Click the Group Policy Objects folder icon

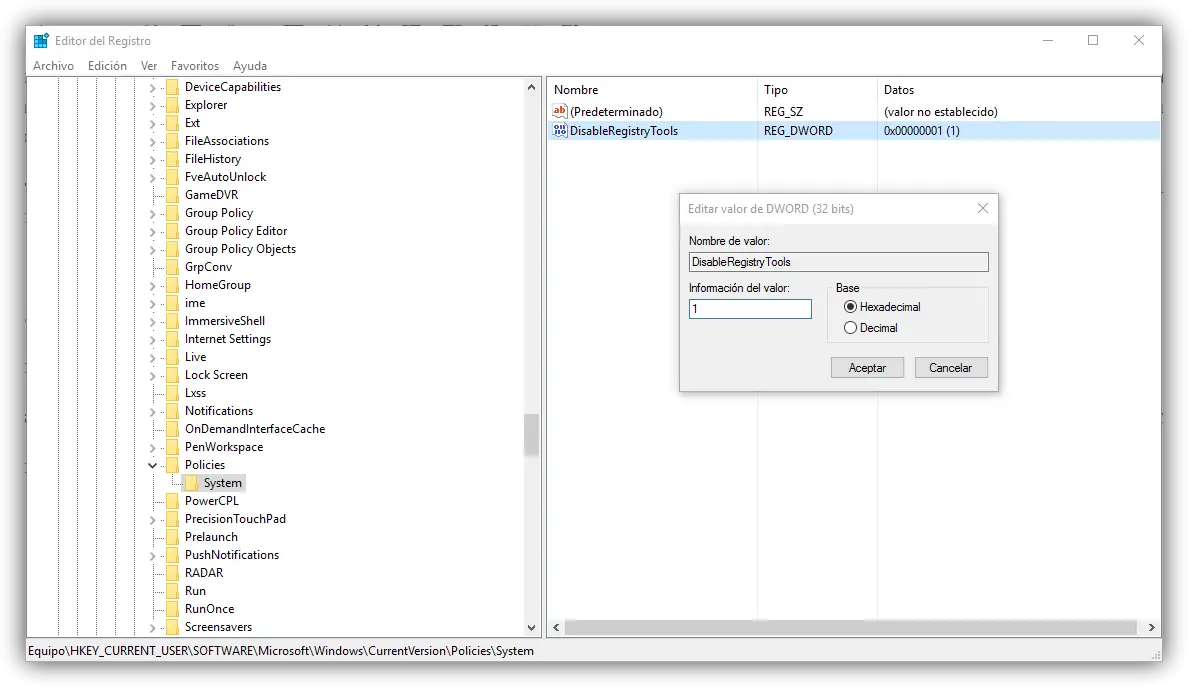[x=172, y=249]
